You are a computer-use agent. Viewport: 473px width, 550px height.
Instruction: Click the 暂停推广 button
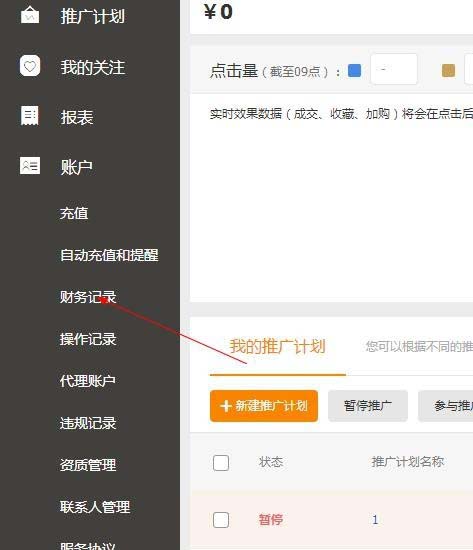(368, 406)
